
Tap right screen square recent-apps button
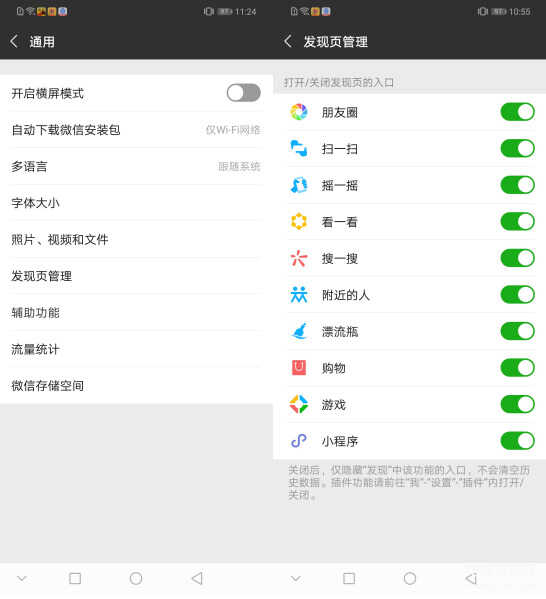[349, 578]
